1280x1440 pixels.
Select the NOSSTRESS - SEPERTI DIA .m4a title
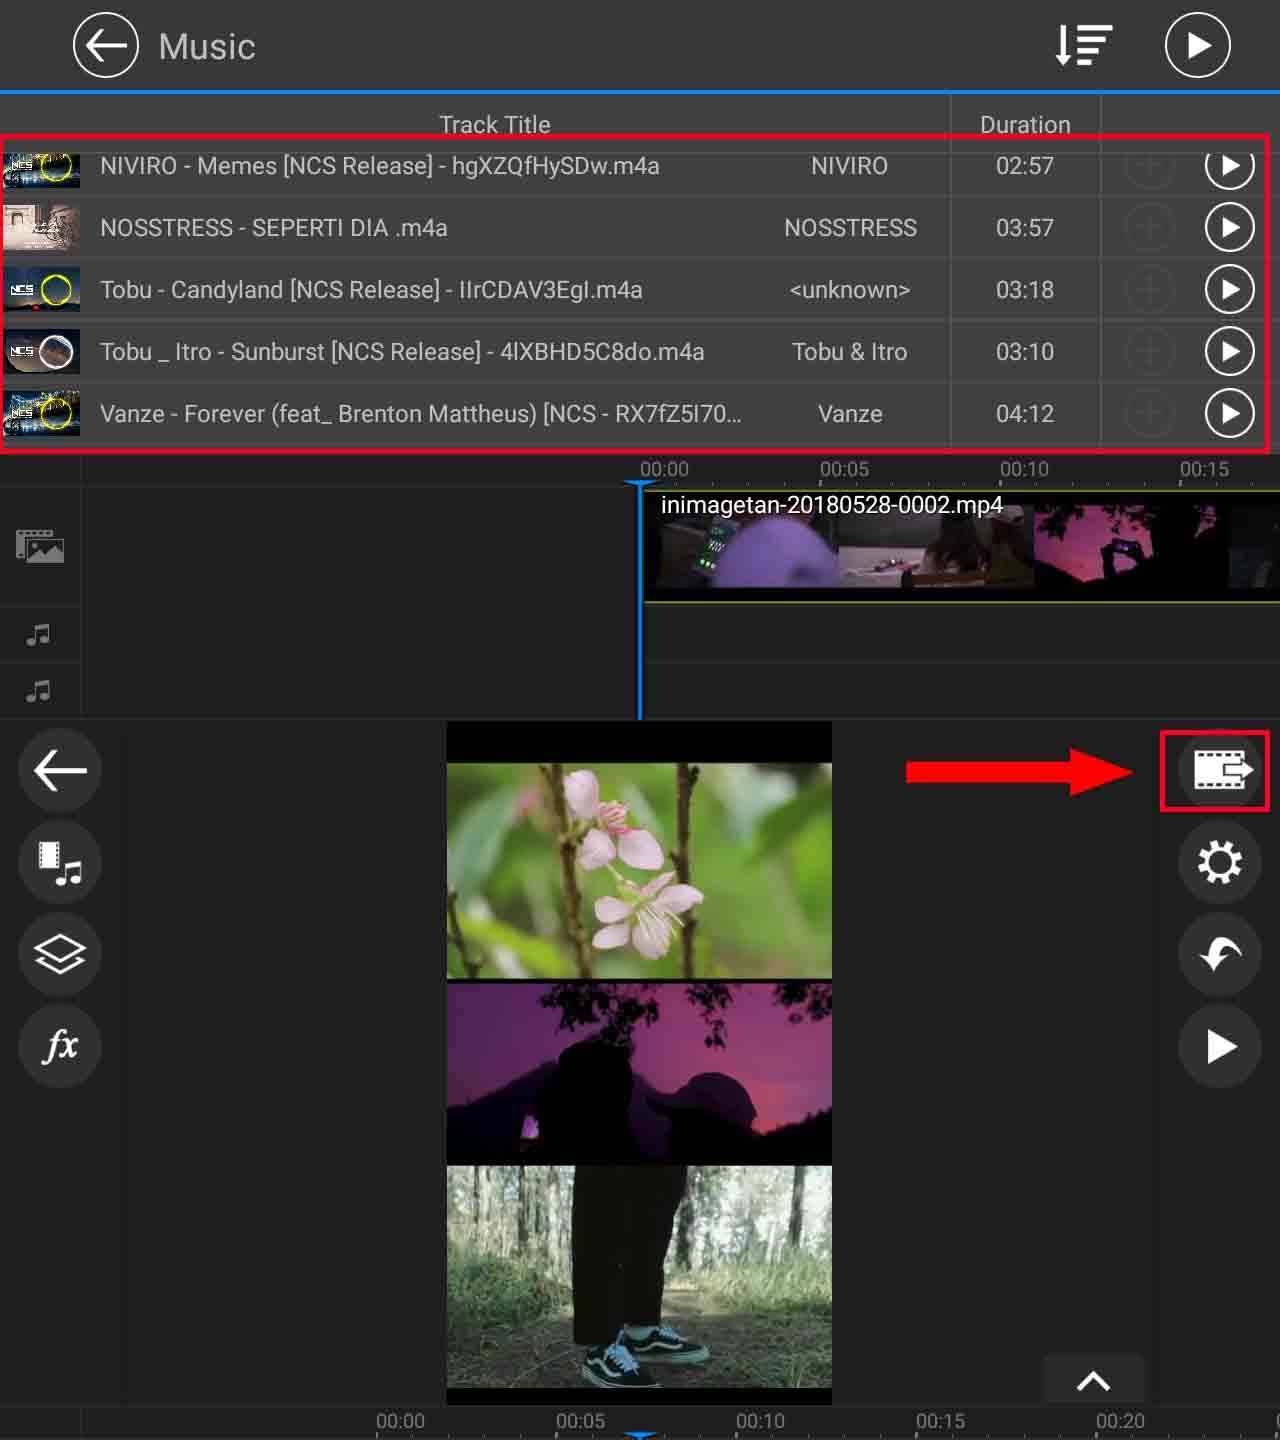(274, 228)
